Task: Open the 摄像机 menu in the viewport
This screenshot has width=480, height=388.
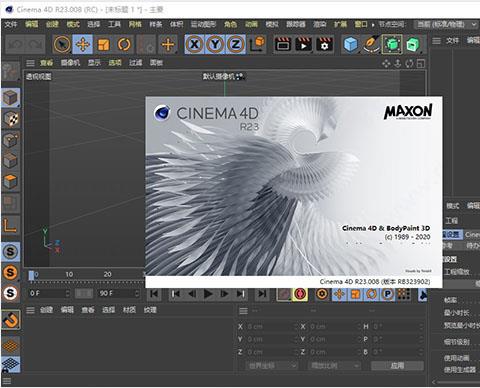Action: coord(70,63)
